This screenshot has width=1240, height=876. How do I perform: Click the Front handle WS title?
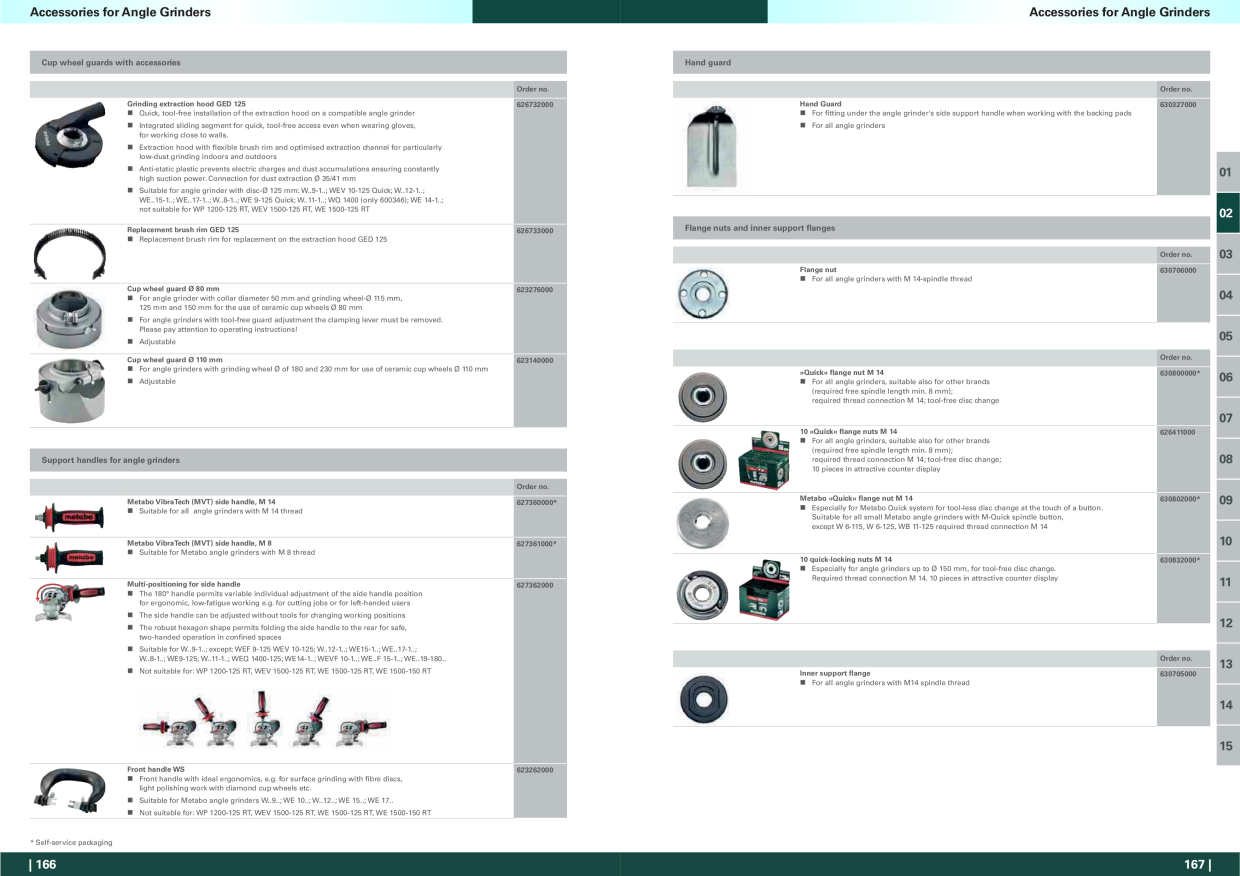click(156, 769)
